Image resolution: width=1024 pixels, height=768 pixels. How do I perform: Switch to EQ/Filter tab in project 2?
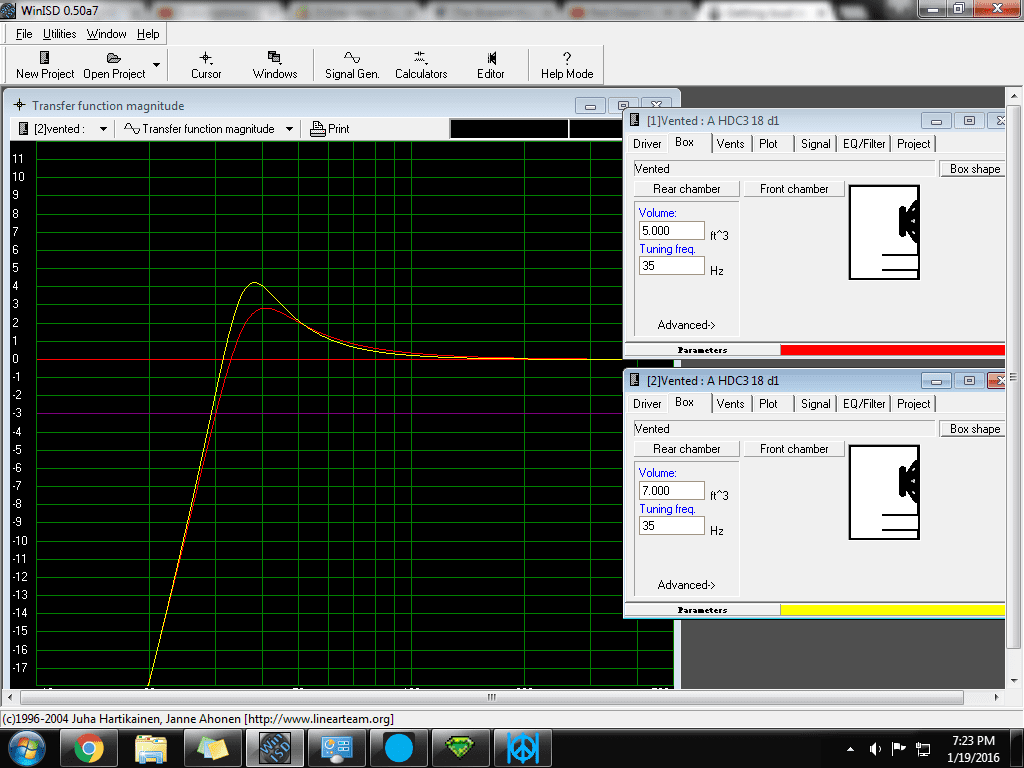[x=864, y=404]
